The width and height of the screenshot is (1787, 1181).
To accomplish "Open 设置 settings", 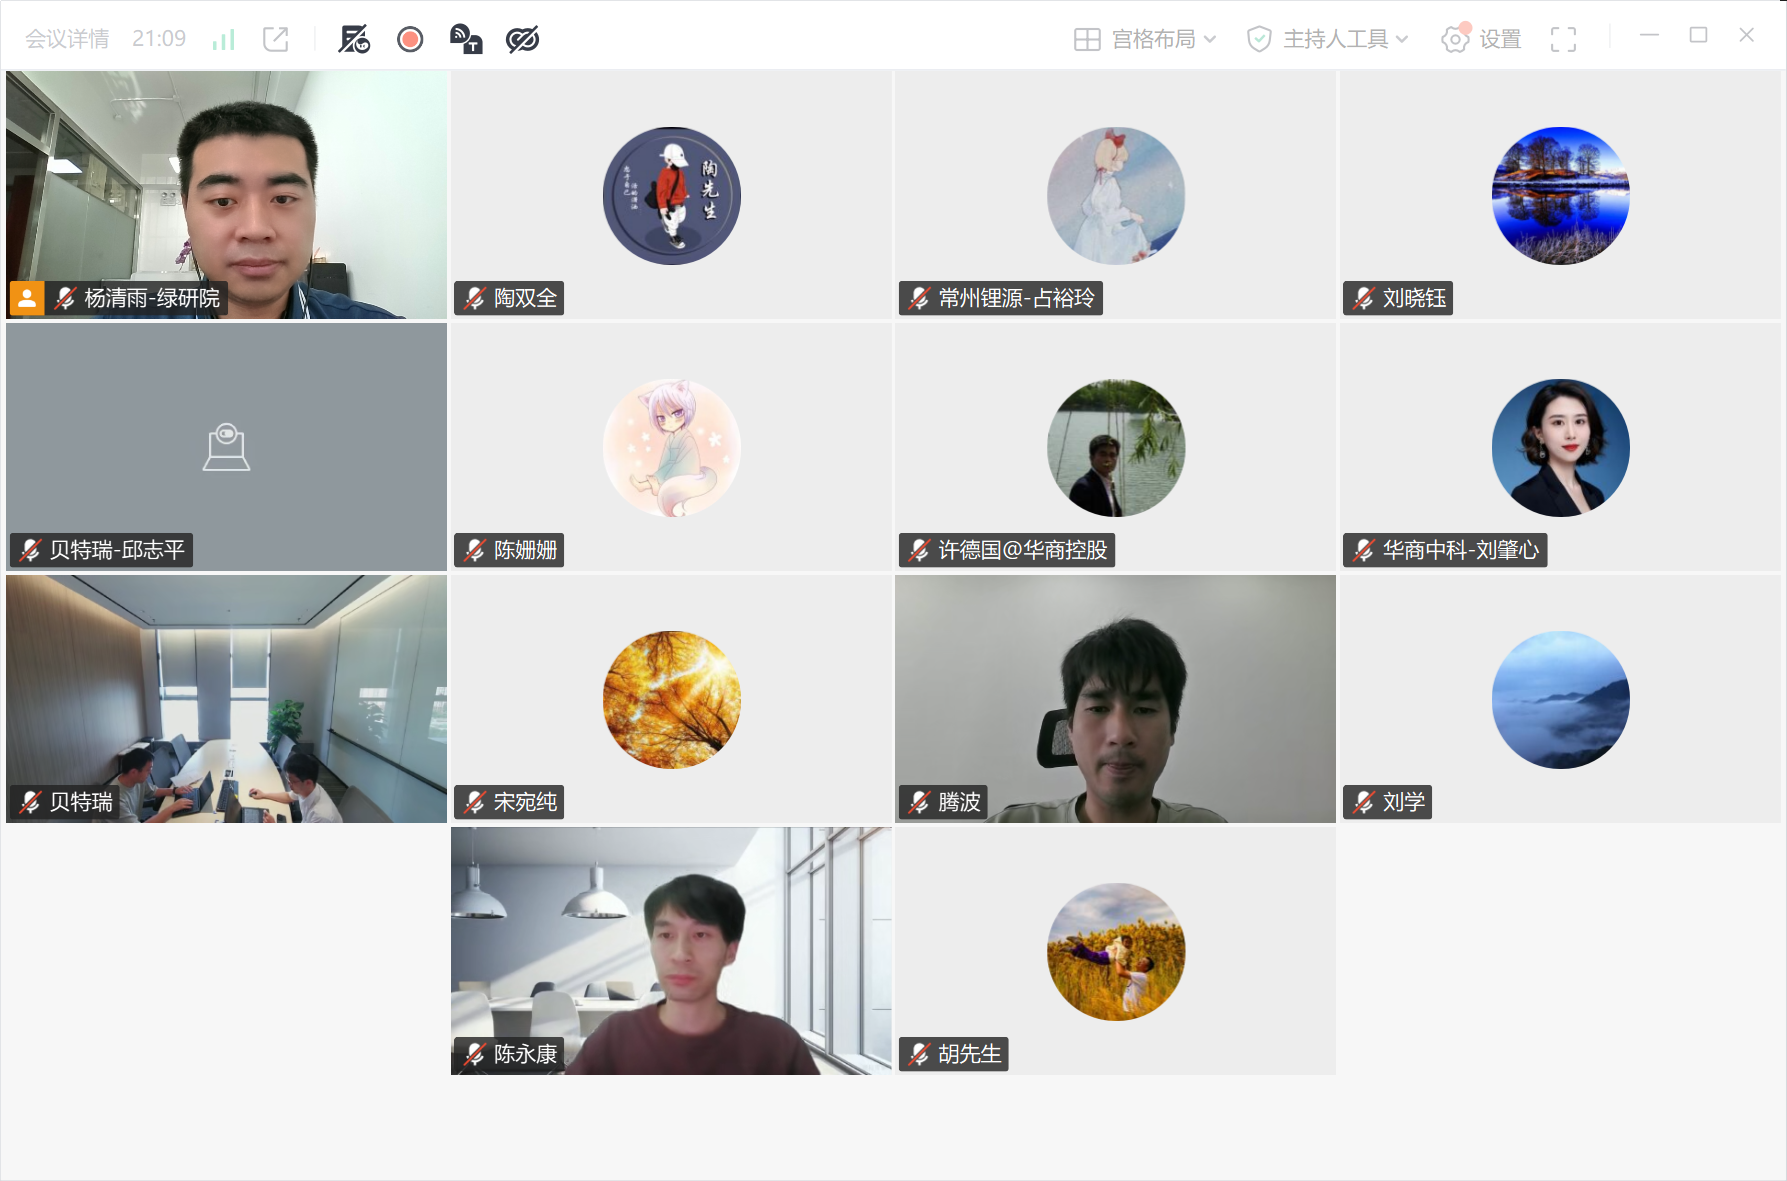I will pos(1481,39).
